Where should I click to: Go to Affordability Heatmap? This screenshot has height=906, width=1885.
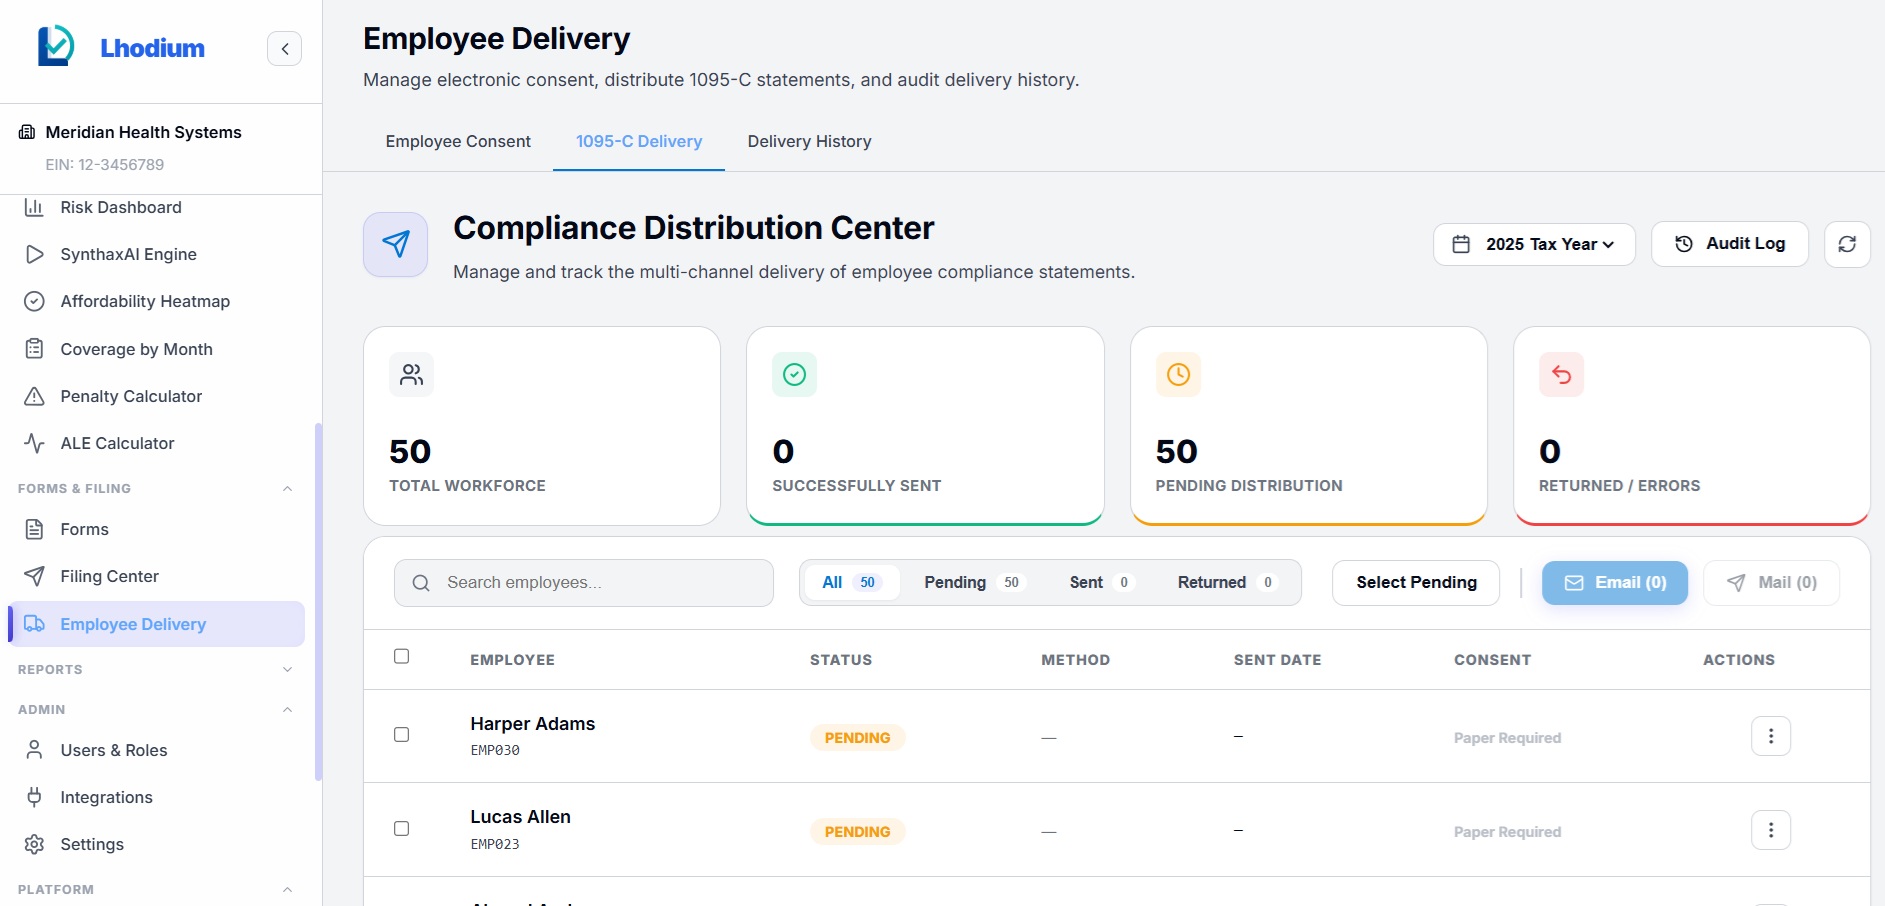(155, 301)
